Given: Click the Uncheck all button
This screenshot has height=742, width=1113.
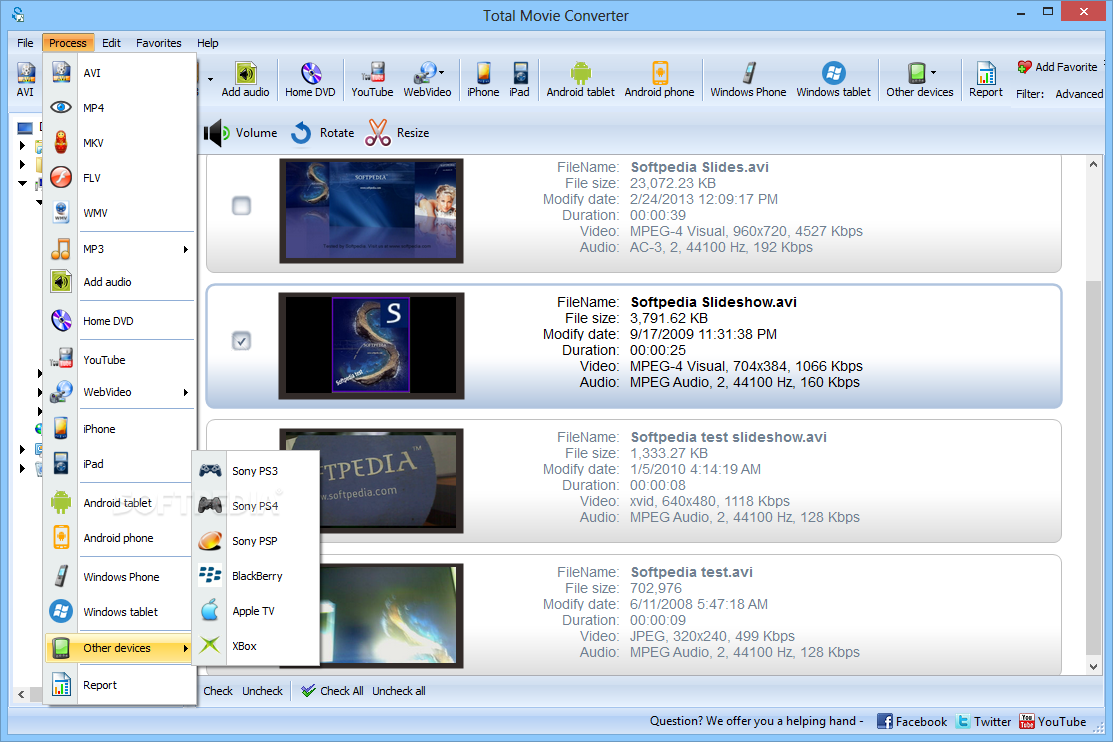Looking at the screenshot, I should click(x=399, y=691).
